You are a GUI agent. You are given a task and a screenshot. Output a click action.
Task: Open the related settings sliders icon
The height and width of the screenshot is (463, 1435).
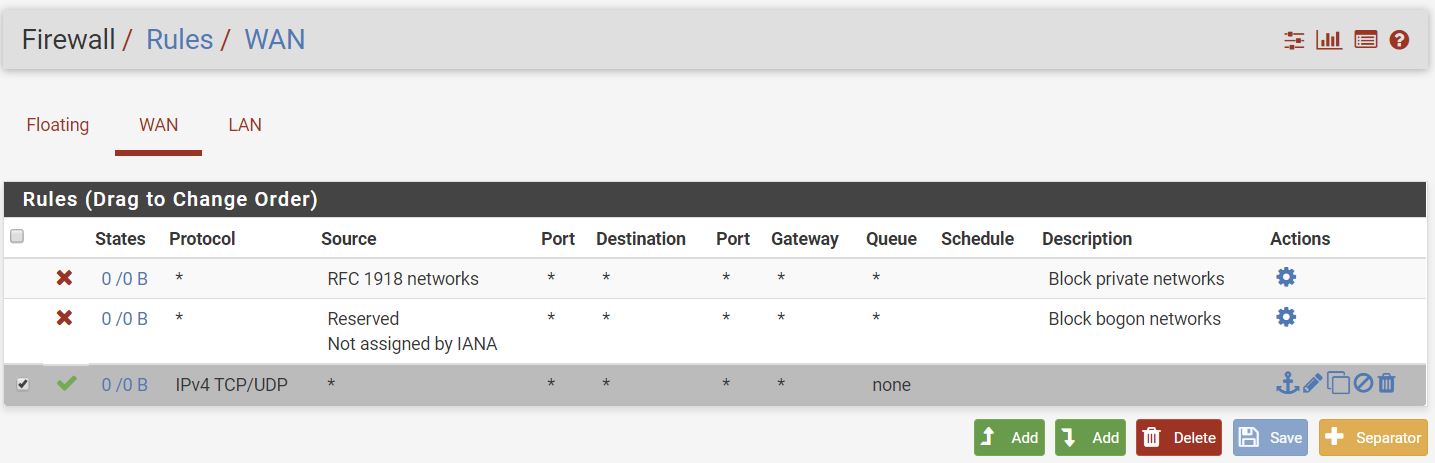click(x=1295, y=40)
